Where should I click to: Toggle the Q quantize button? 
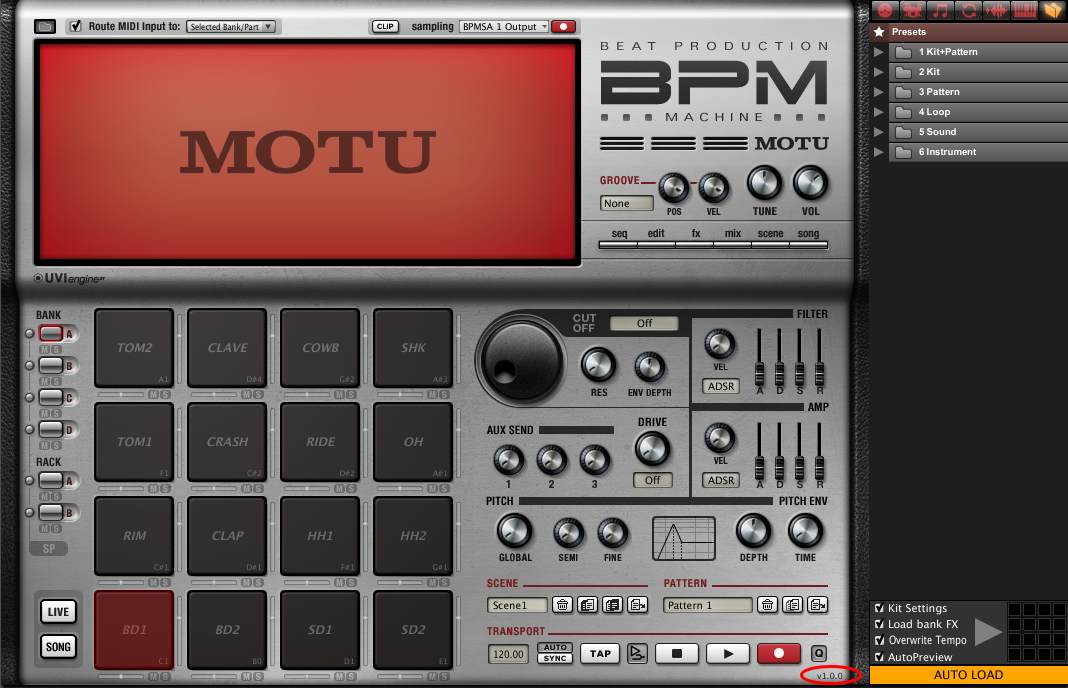[x=819, y=654]
